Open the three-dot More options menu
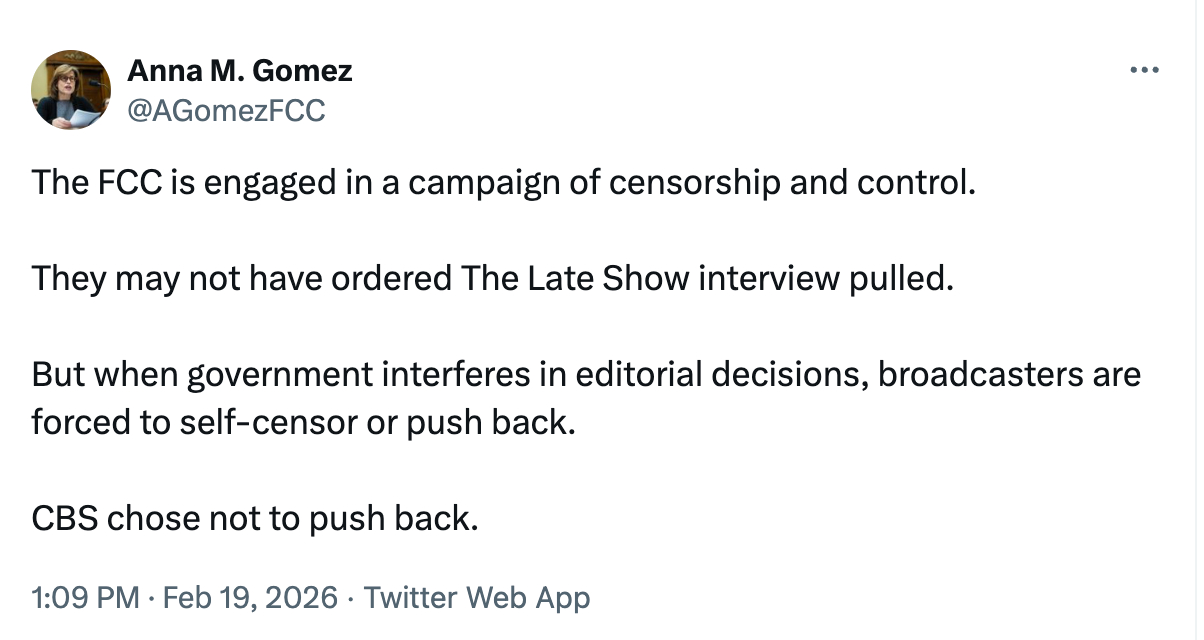 [x=1143, y=71]
